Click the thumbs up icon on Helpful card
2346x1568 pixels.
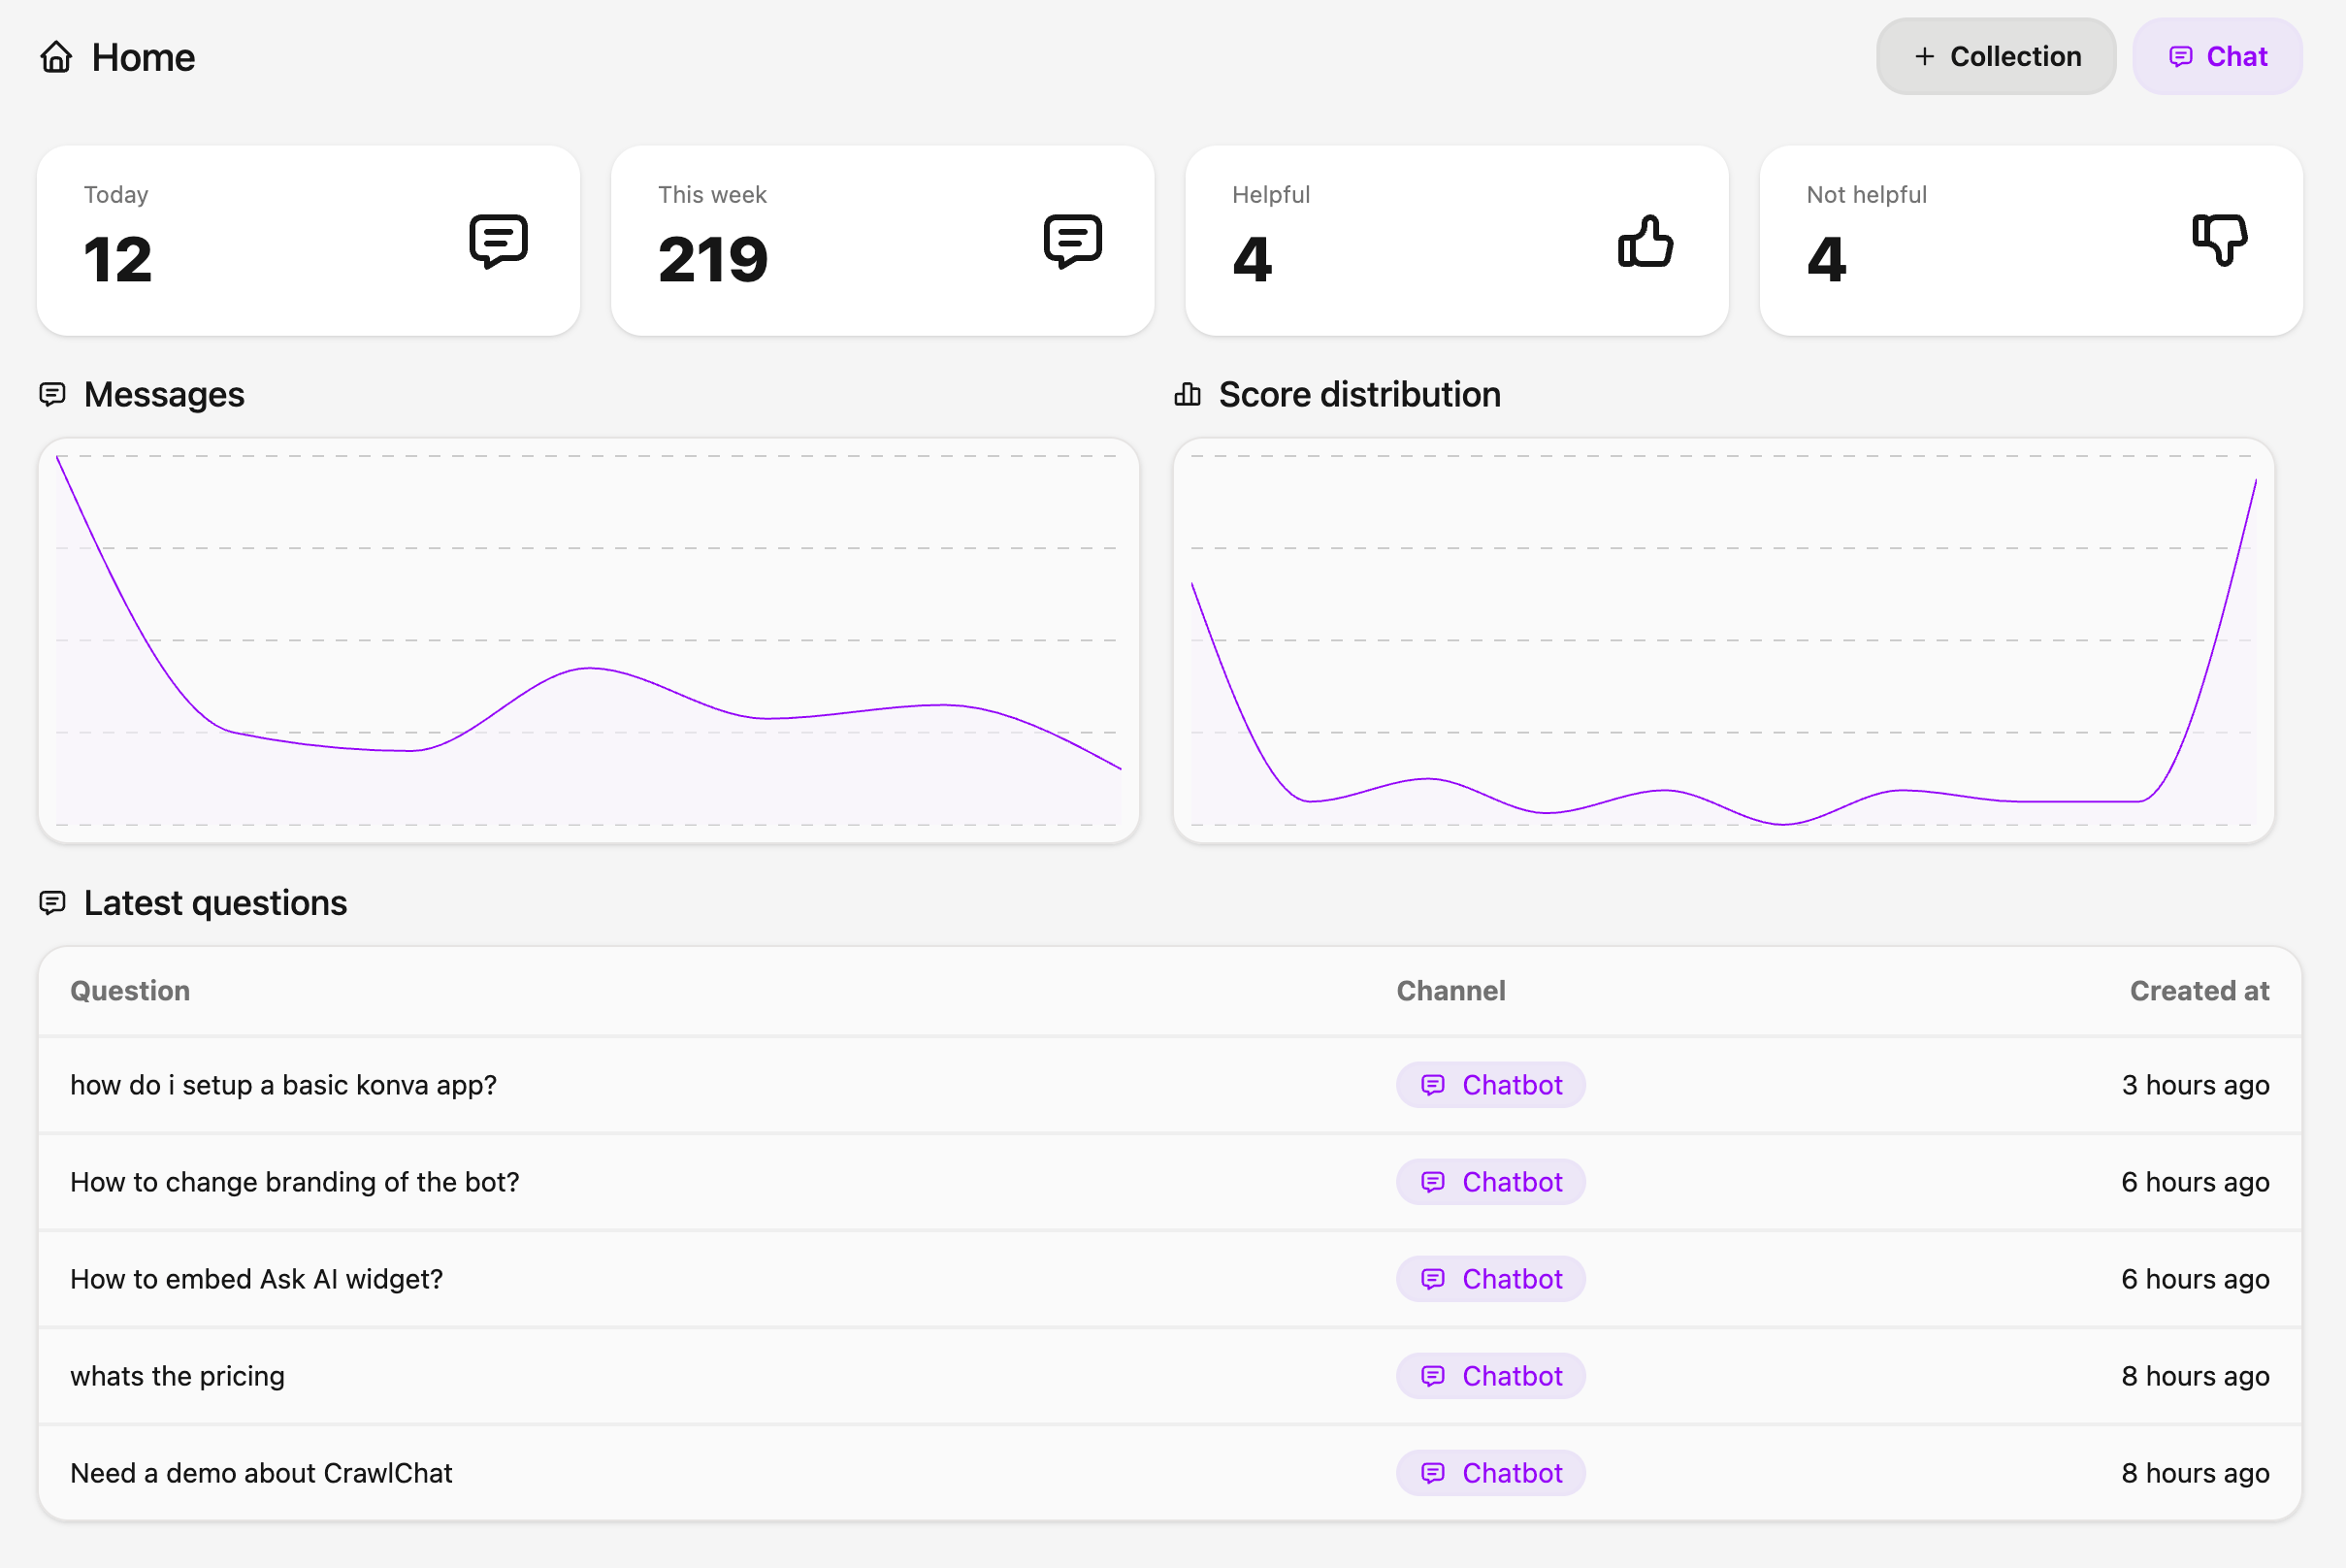1645,240
